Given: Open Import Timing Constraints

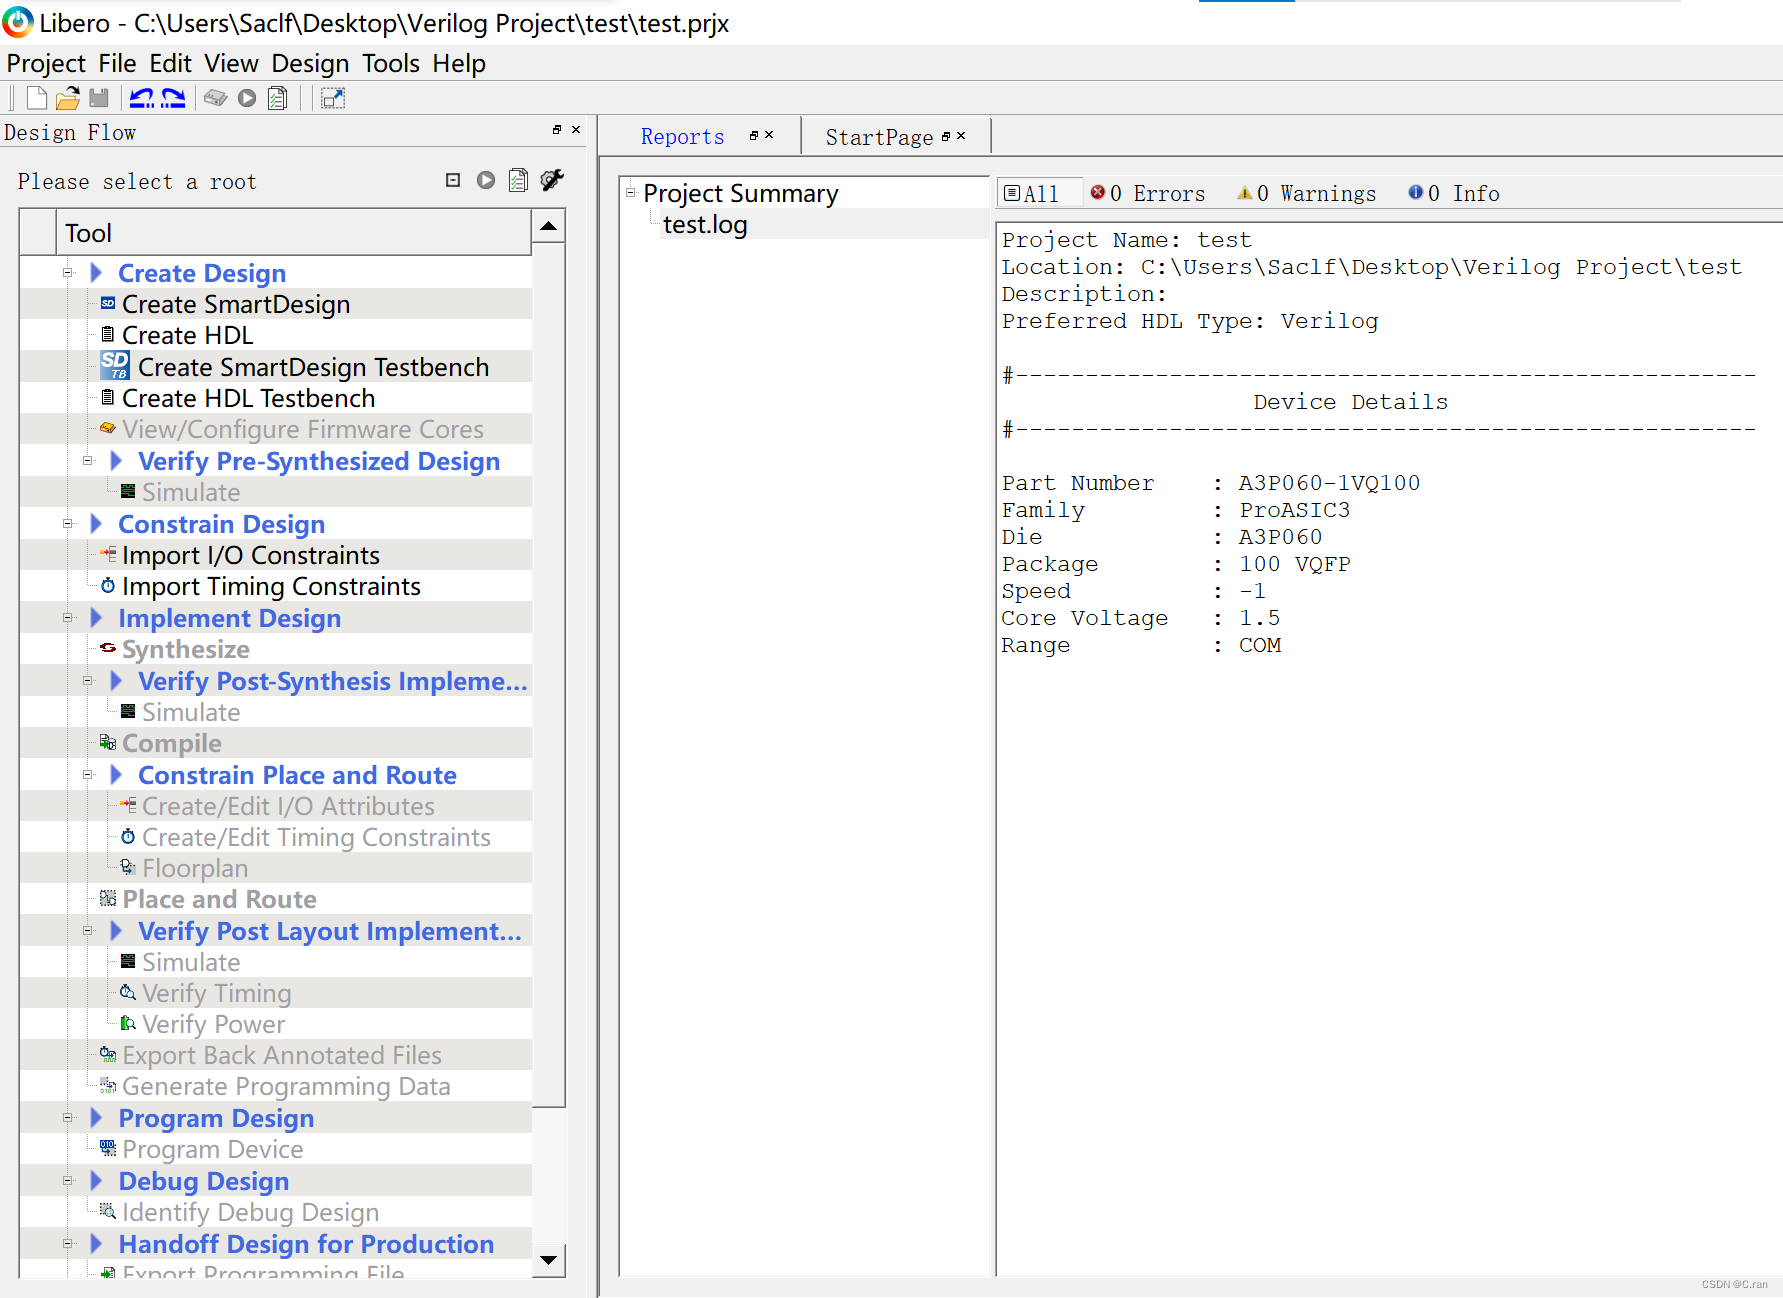Looking at the screenshot, I should (x=272, y=586).
